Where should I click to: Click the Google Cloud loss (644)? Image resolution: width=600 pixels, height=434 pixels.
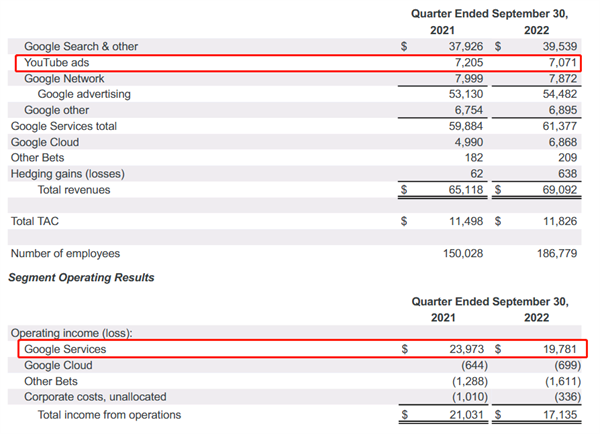coord(474,365)
